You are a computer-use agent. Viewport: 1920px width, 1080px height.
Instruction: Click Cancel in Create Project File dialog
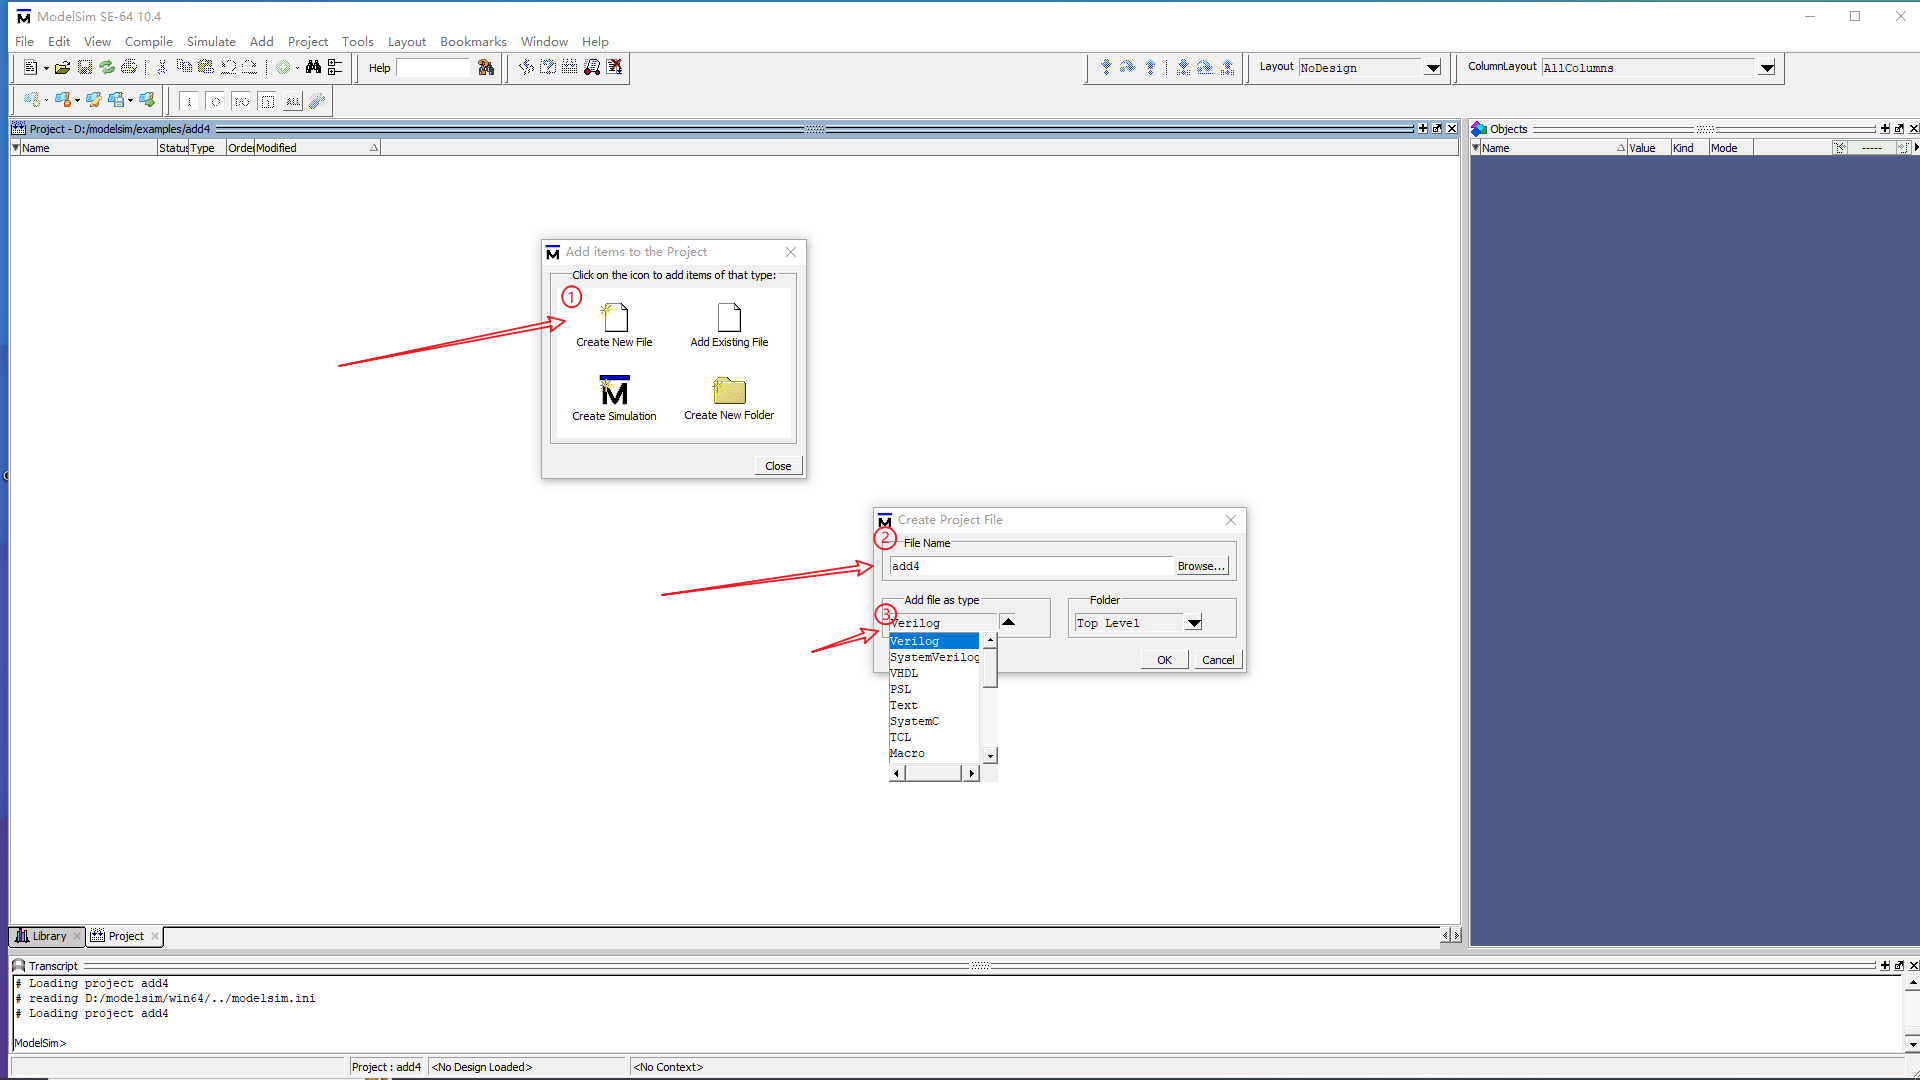[1216, 659]
